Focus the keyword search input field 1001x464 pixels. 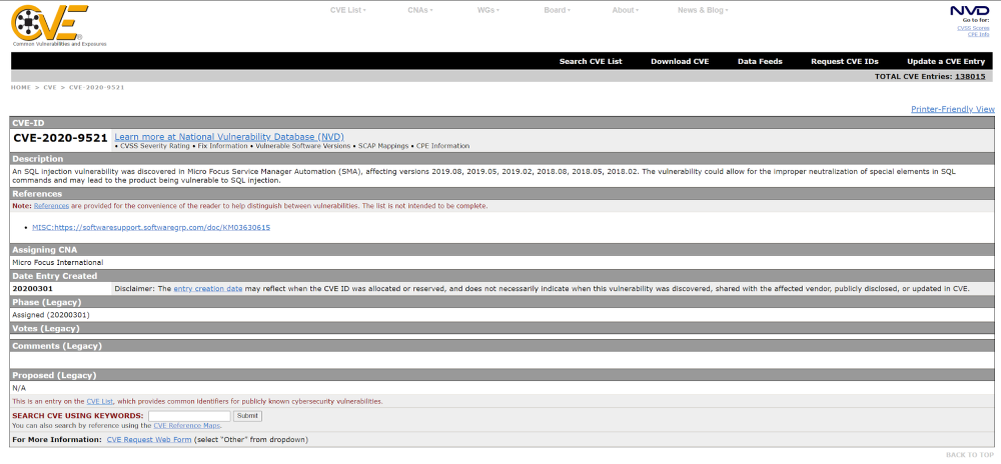click(x=189, y=416)
